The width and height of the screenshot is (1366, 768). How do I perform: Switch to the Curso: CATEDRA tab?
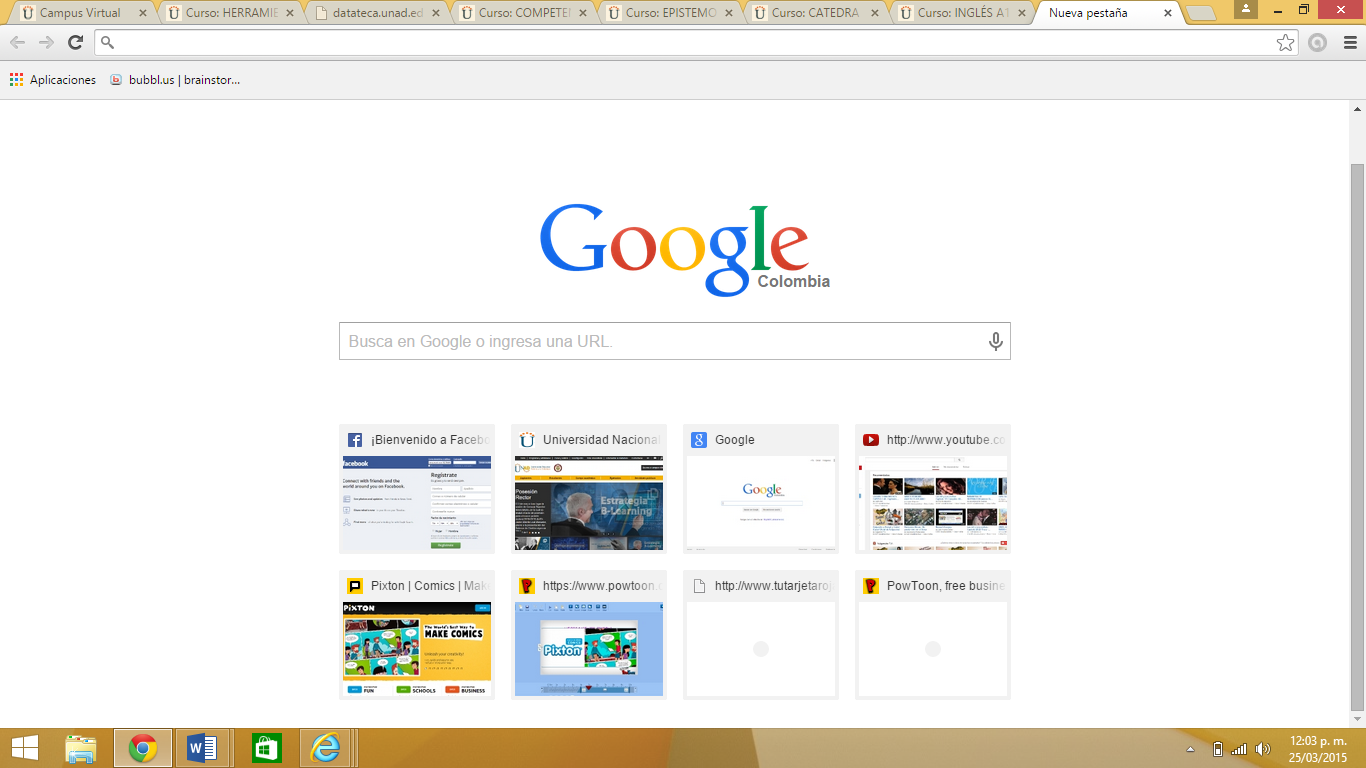tap(815, 13)
